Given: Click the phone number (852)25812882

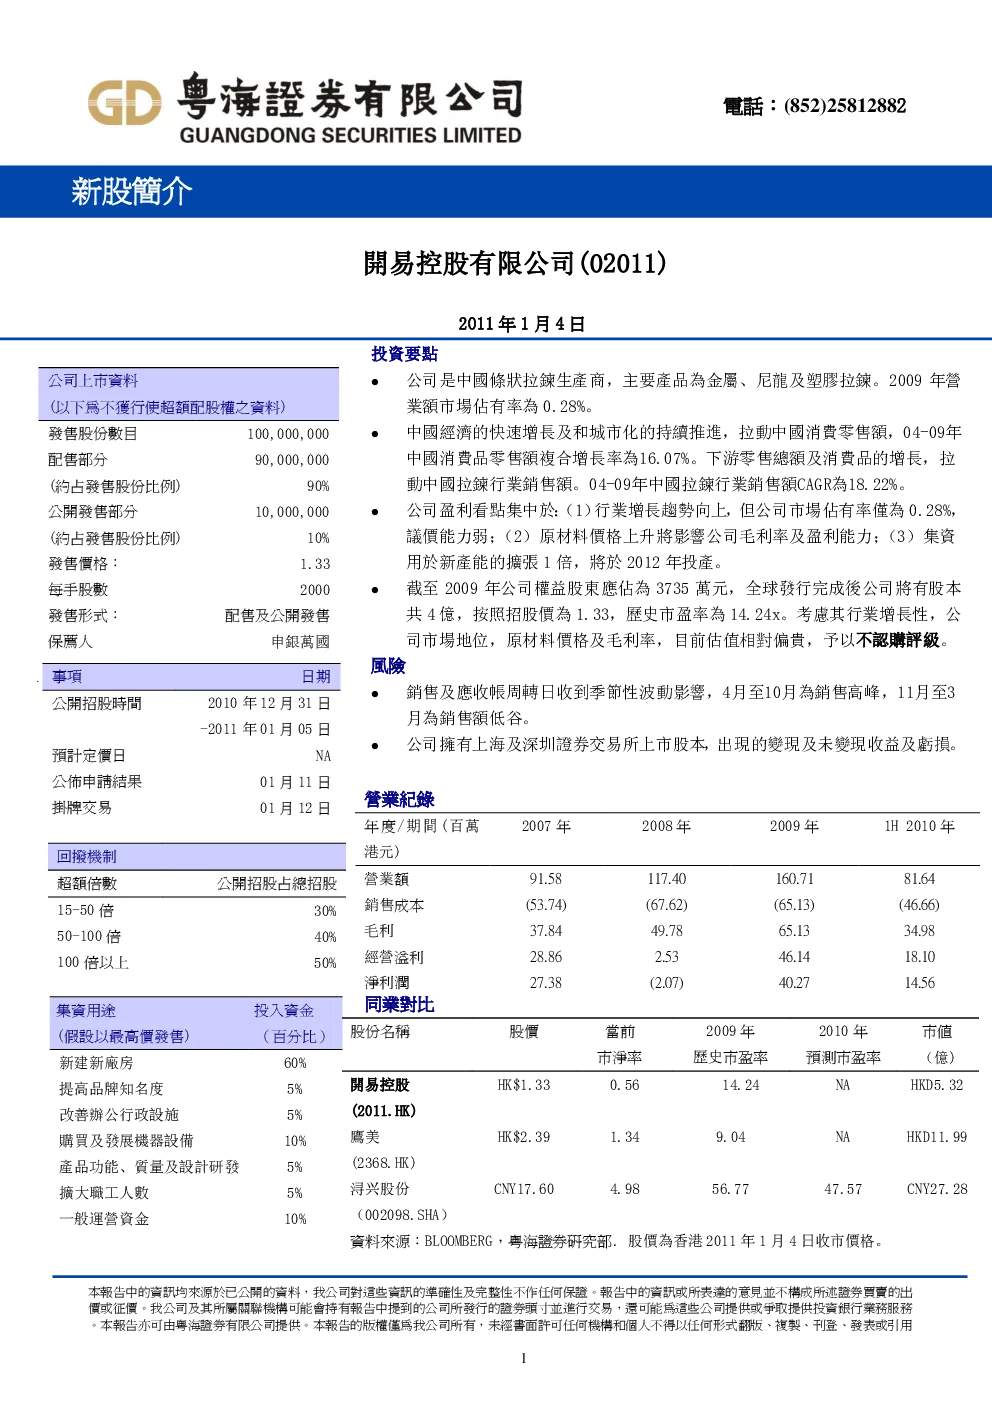Looking at the screenshot, I should (845, 106).
